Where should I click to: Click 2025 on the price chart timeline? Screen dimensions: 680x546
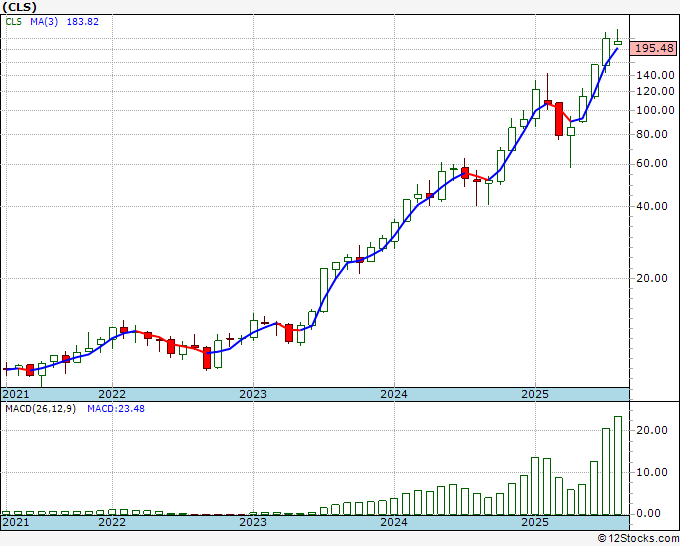pyautogui.click(x=535, y=394)
